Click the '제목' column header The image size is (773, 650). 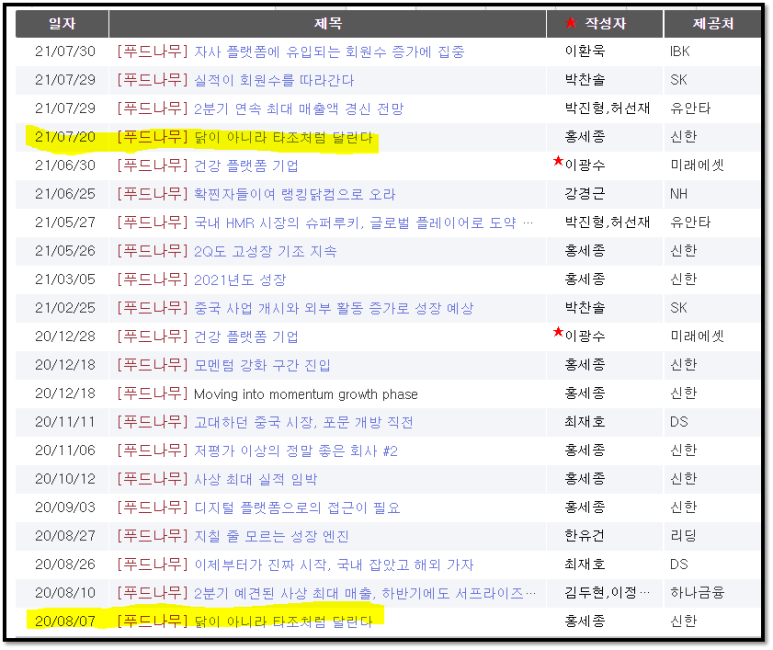coord(328,23)
